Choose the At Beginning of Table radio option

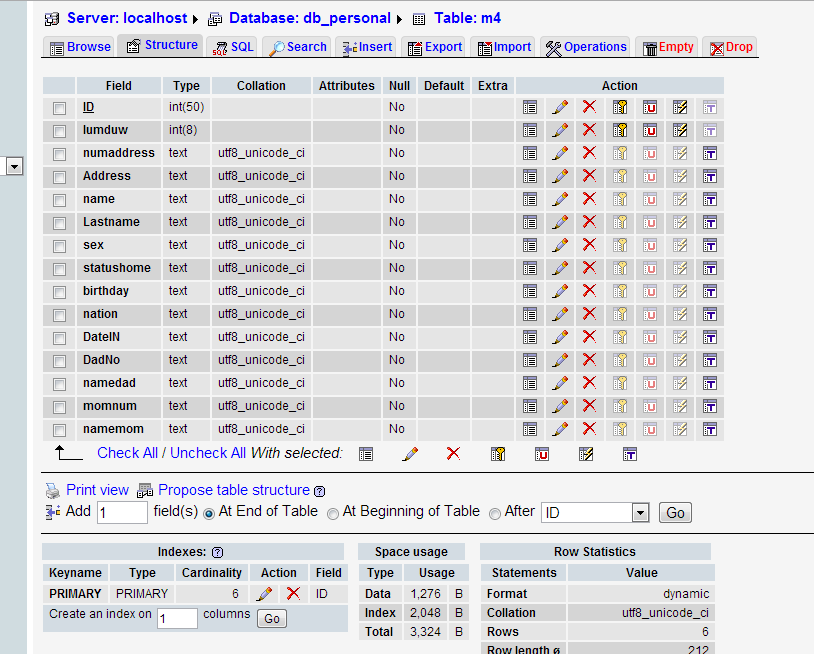(333, 513)
